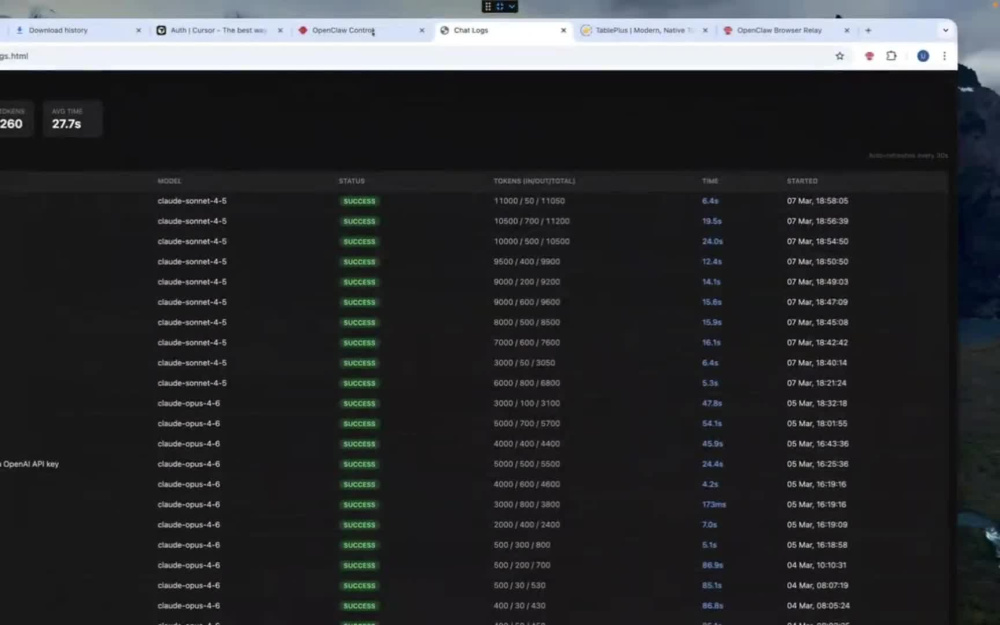The width and height of the screenshot is (1000, 625).
Task: Close the OpenClaw Browser Relay tab
Action: pos(846,30)
